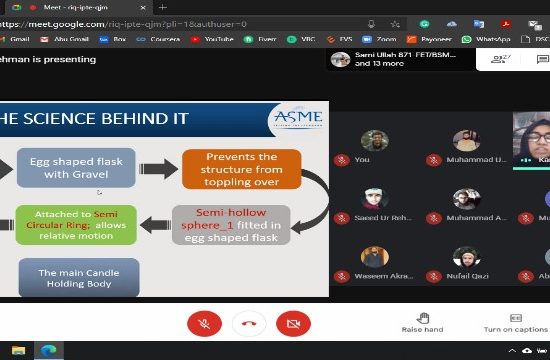Open the YouTube bookmark

click(212, 39)
